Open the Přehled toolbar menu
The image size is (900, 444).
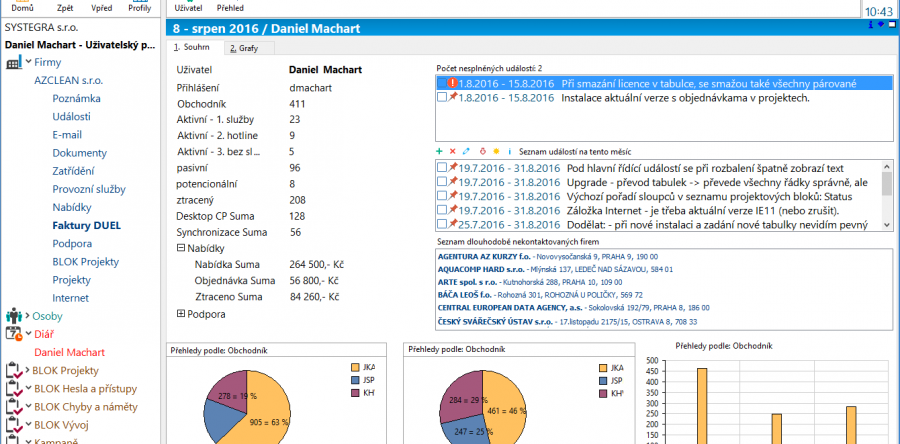231,8
